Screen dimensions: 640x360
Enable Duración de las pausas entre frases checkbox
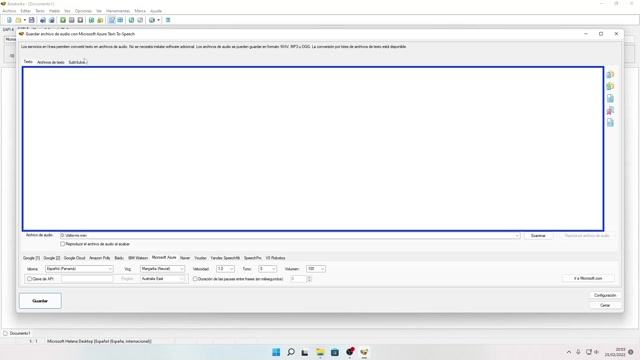pos(195,279)
